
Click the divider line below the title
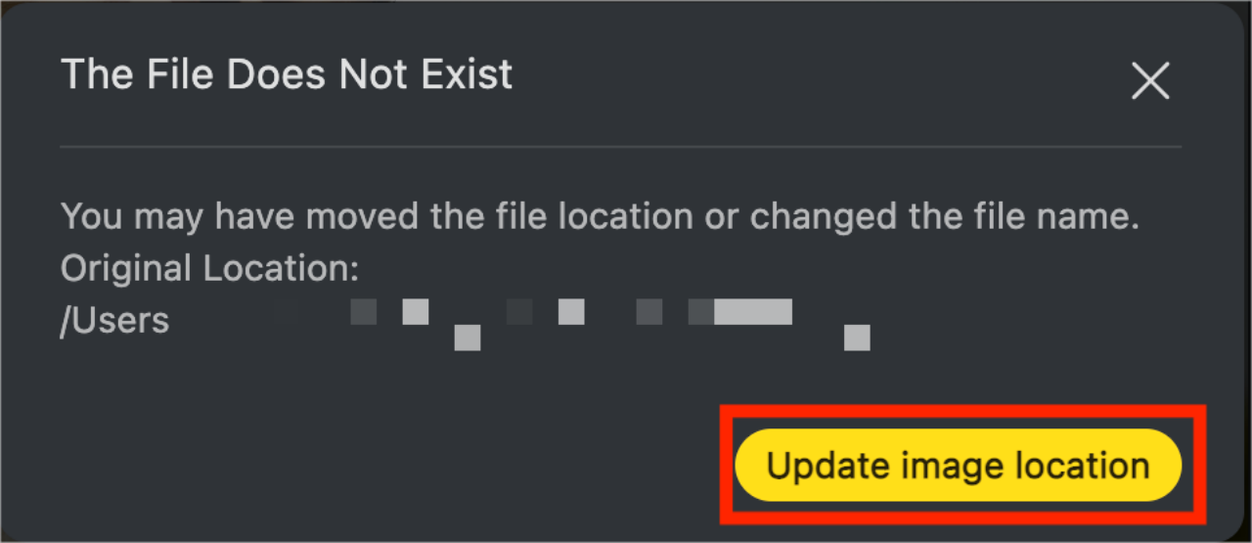(x=621, y=147)
